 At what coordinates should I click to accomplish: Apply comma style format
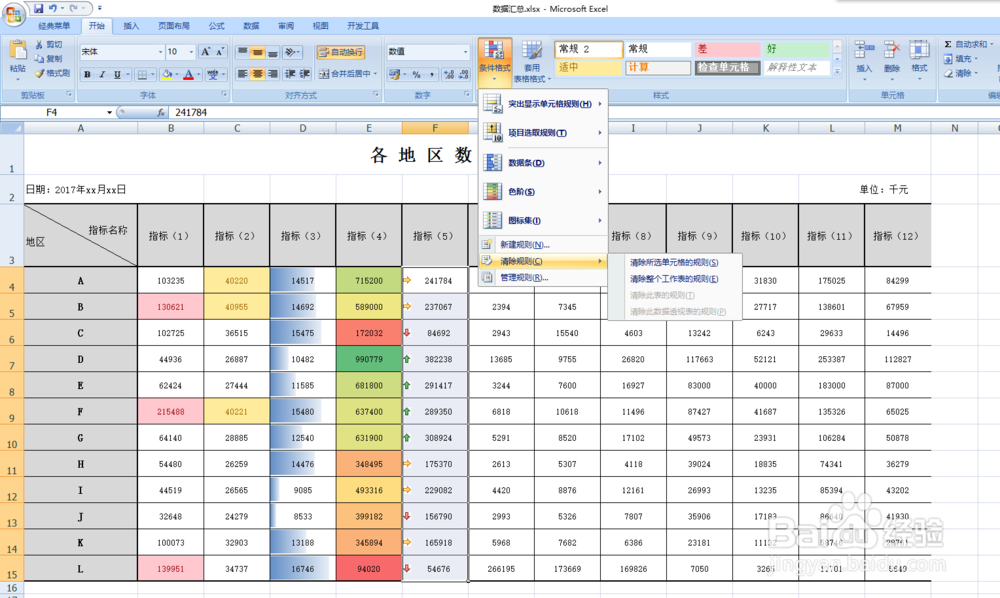point(431,75)
